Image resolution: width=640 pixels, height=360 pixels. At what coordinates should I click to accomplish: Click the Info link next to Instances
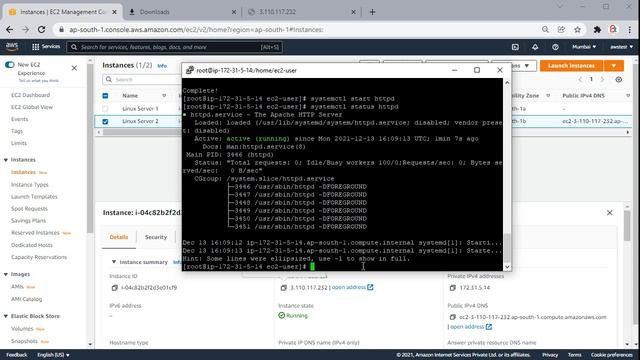tap(162, 66)
